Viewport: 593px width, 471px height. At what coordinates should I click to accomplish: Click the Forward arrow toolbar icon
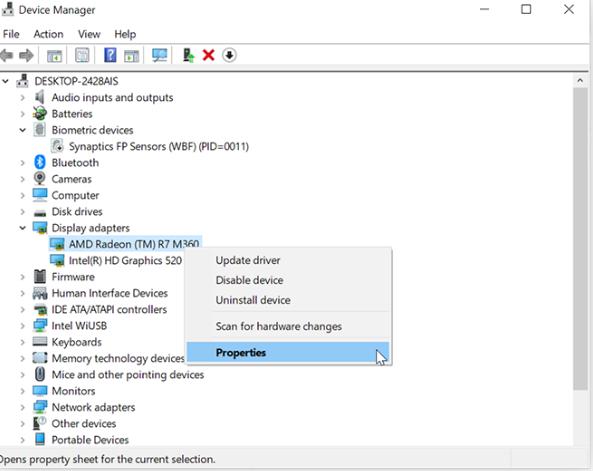[26, 56]
